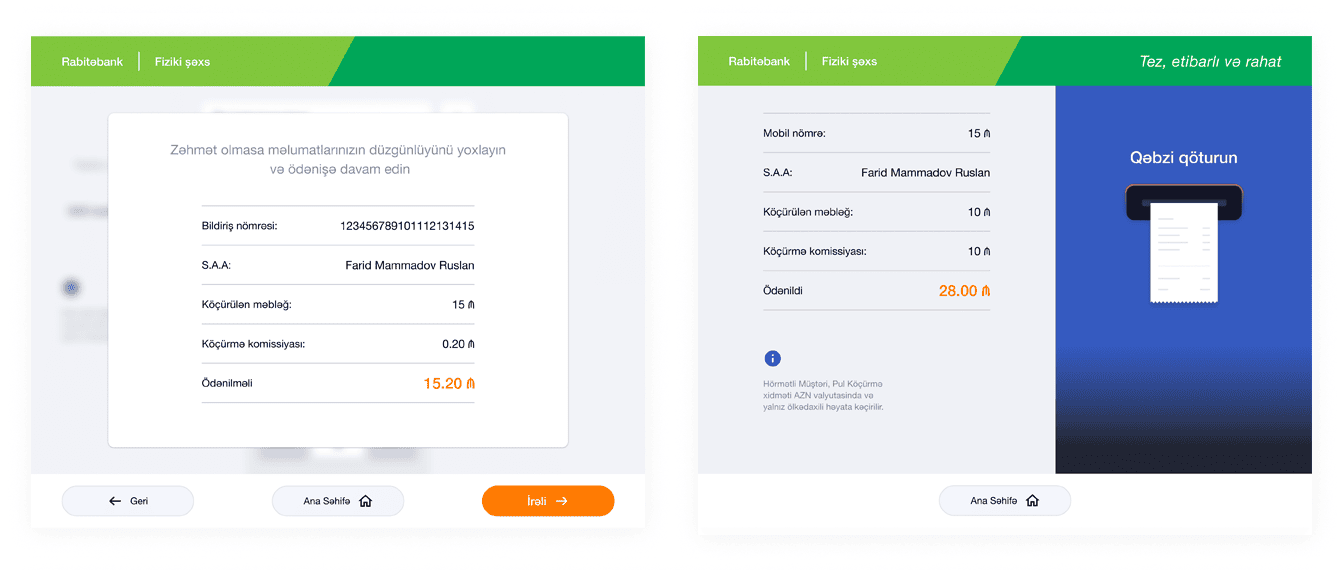The height and width of the screenshot is (570, 1340).
Task: Open Ana Səhifə from the receipt screen
Action: pyautogui.click(x=1005, y=501)
